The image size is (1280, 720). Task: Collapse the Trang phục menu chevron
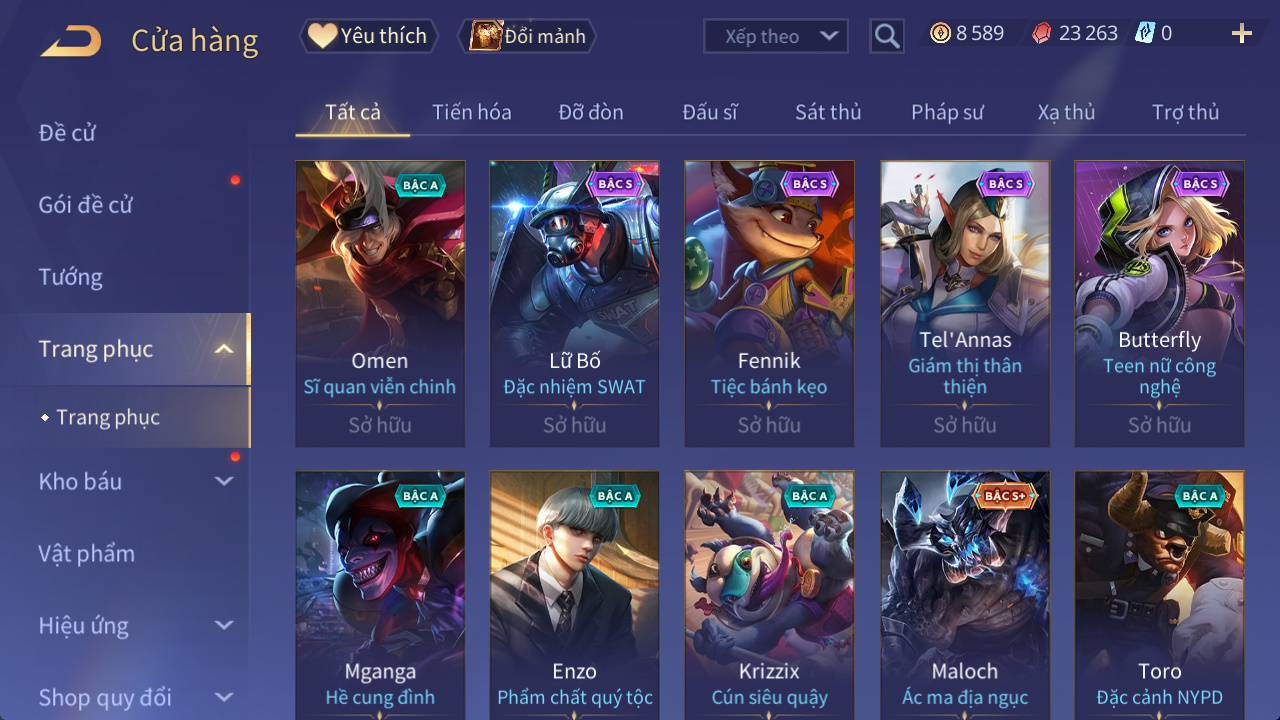[x=224, y=349]
